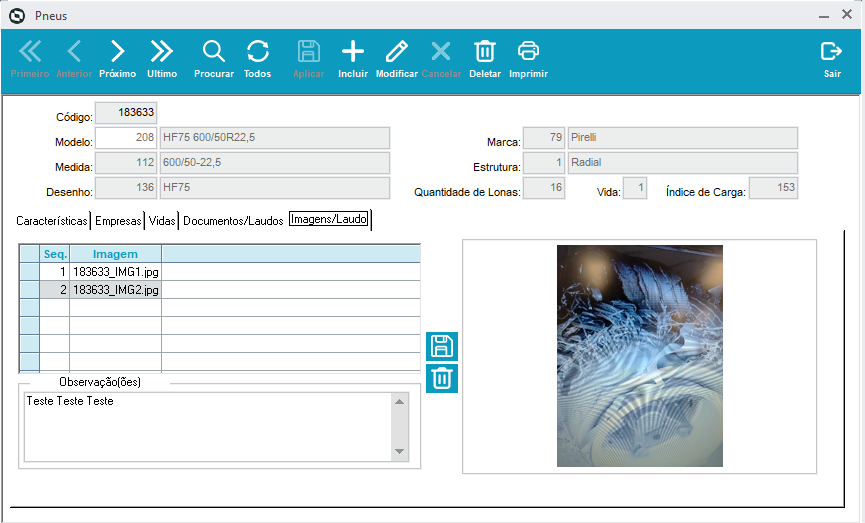Save image using floppy icon beside grid
This screenshot has height=523, width=865.
point(442,346)
